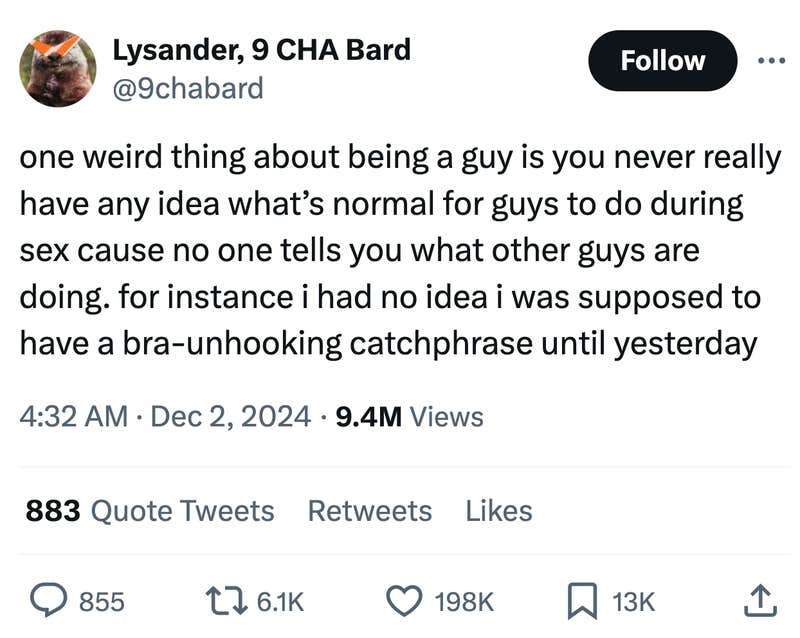The image size is (800, 638).
Task: Toggle follow state for @9chabard
Action: [x=662, y=60]
